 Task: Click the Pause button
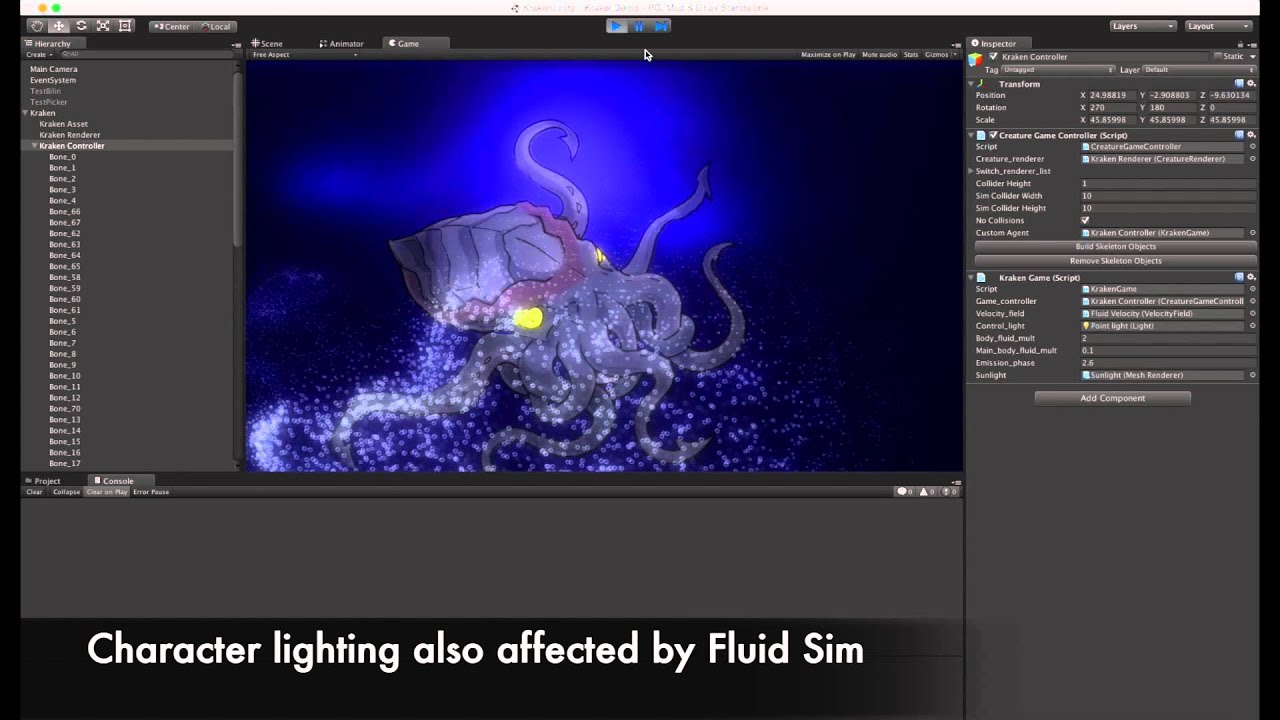click(x=639, y=26)
